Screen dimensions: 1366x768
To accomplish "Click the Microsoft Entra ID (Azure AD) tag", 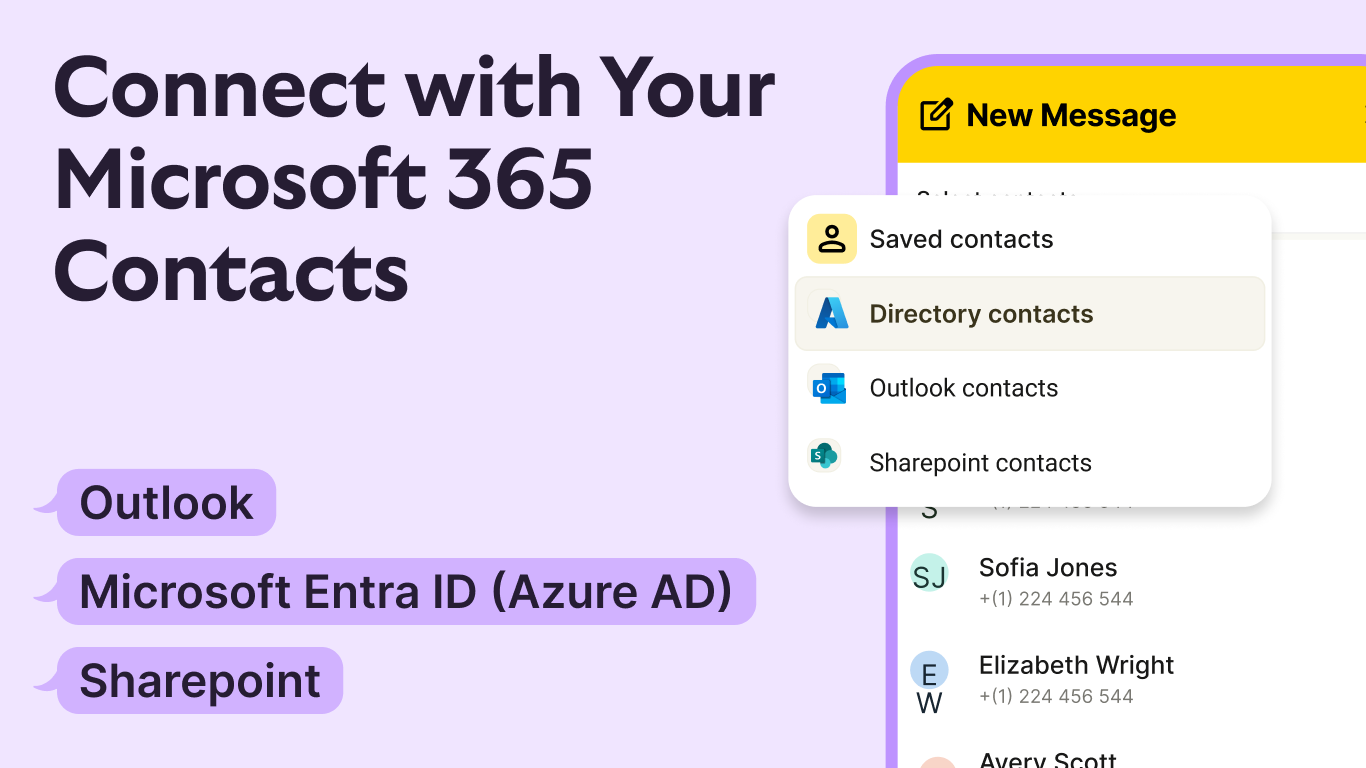I will 405,592.
